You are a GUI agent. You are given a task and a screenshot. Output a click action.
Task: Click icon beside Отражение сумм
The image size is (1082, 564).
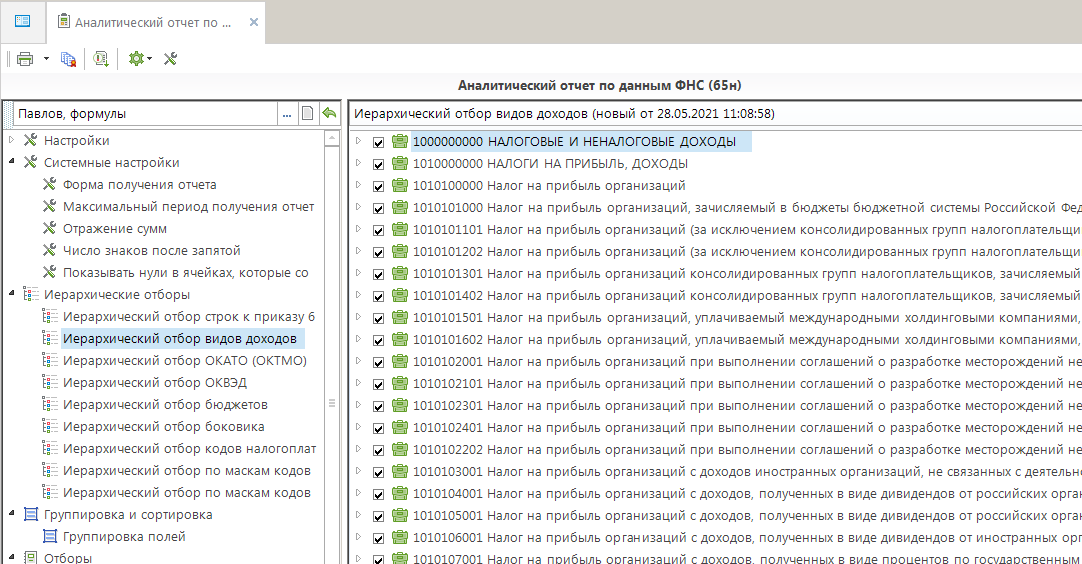50,228
